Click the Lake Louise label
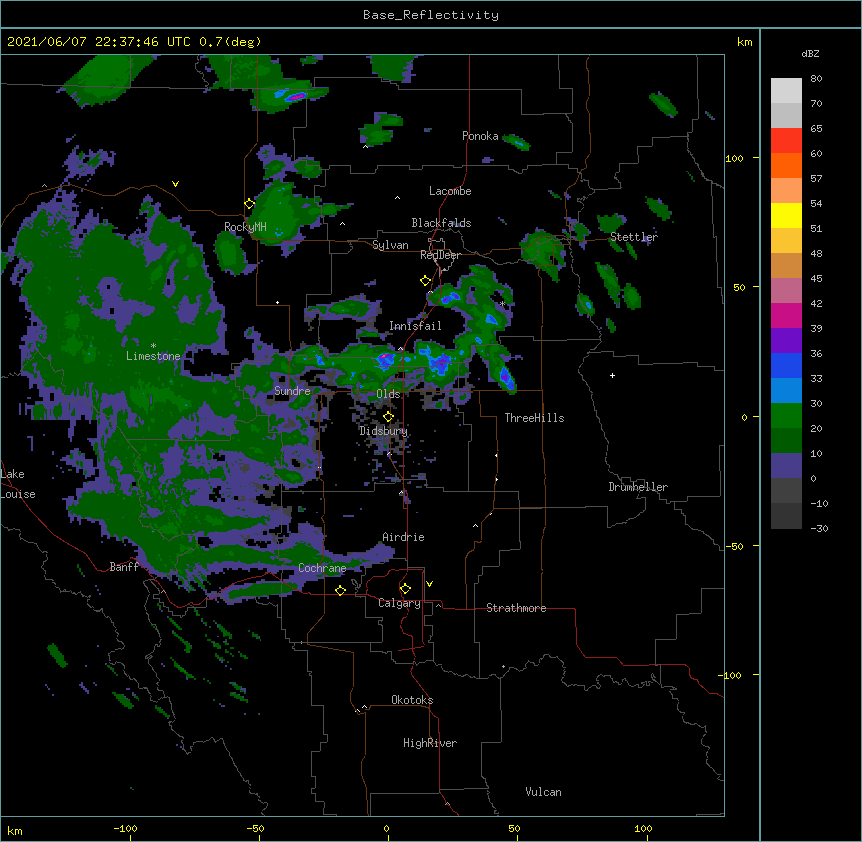The image size is (862, 842). pos(18,484)
